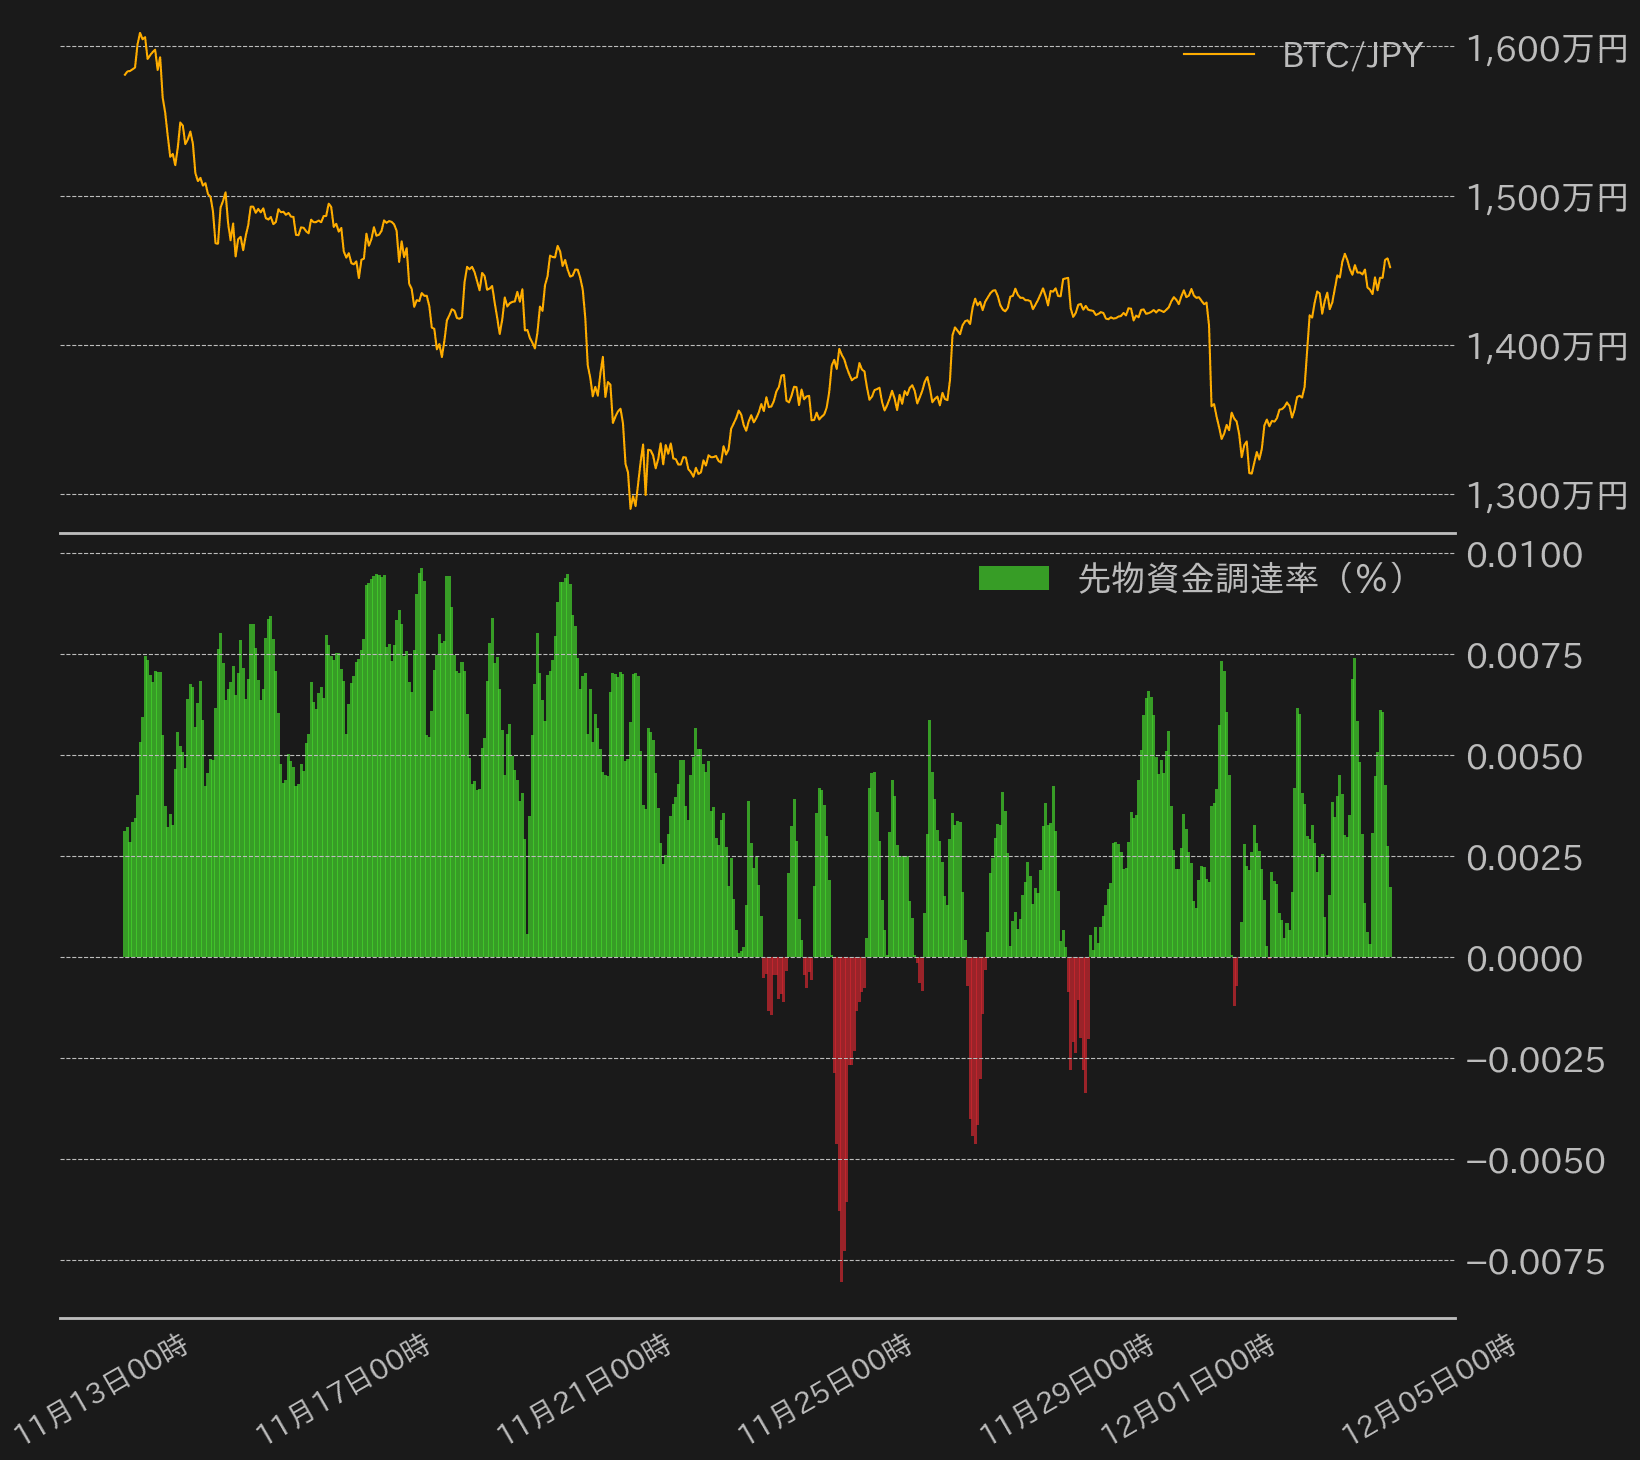The height and width of the screenshot is (1460, 1640).
Task: Click the BTC/JPY legend label
Action: pyautogui.click(x=1352, y=55)
